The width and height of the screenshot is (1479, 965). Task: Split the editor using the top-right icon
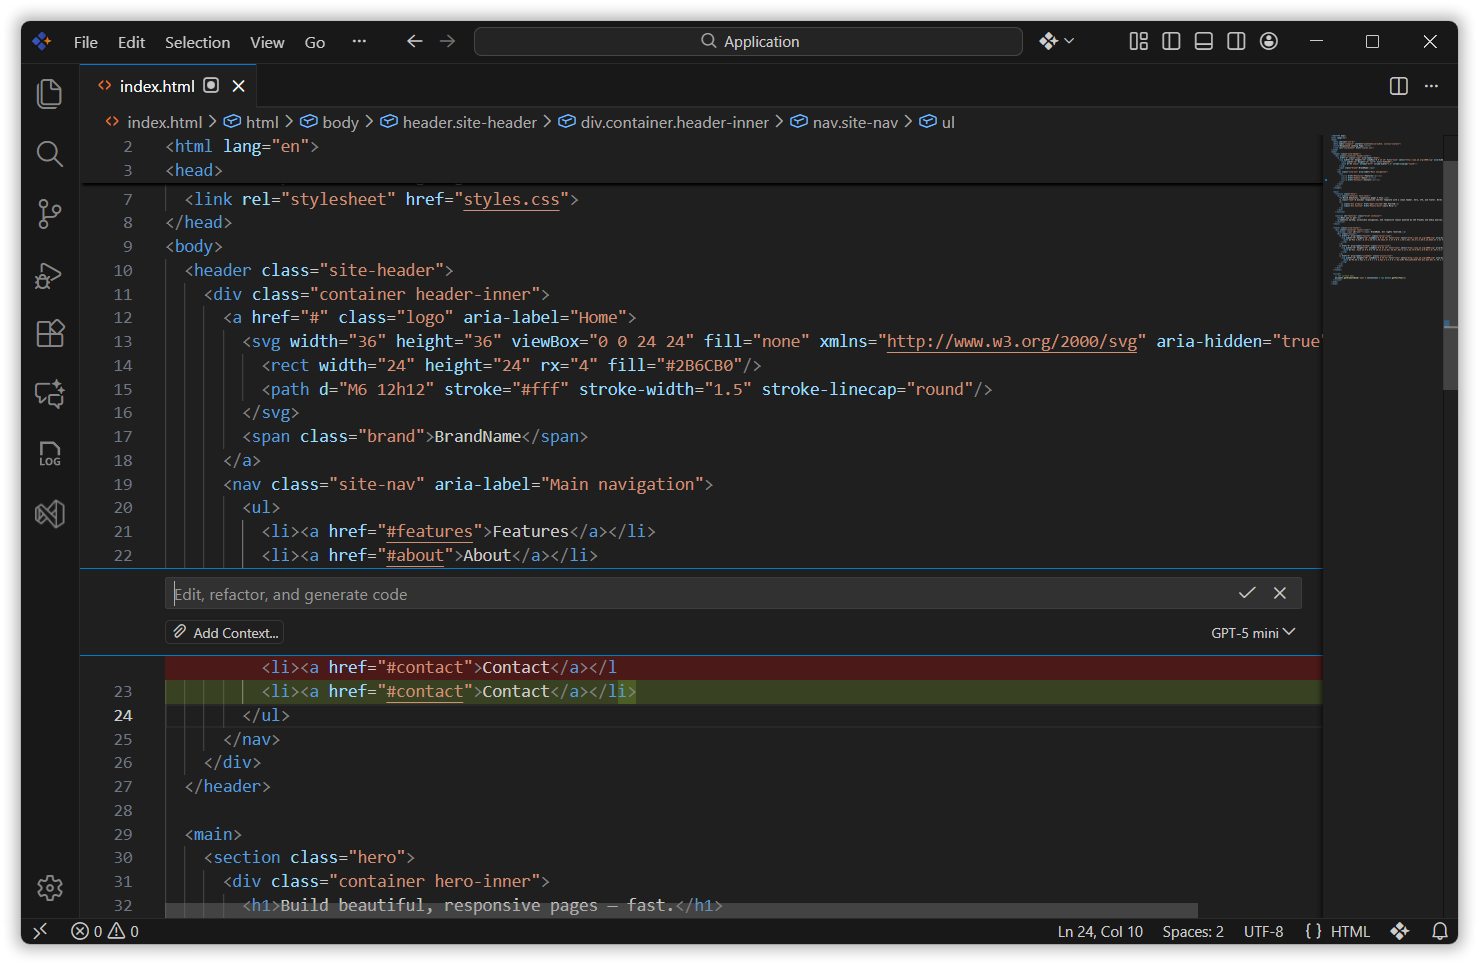tap(1397, 86)
